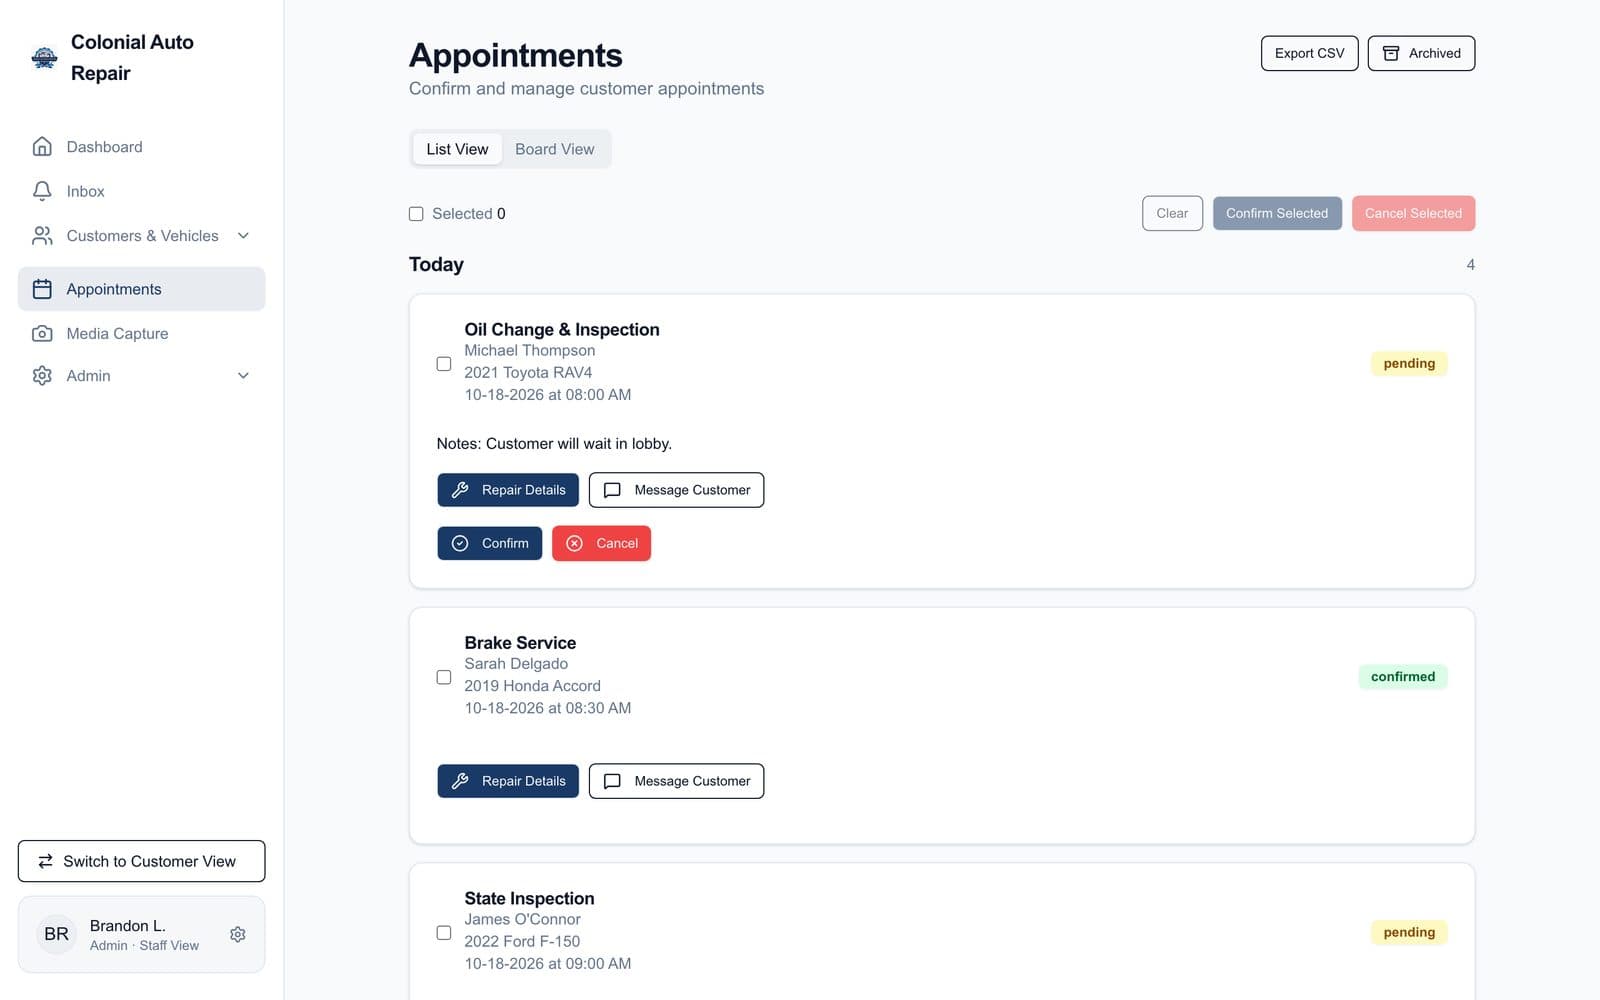1600x1000 pixels.
Task: Click the Today count number 4
Action: pyautogui.click(x=1470, y=265)
